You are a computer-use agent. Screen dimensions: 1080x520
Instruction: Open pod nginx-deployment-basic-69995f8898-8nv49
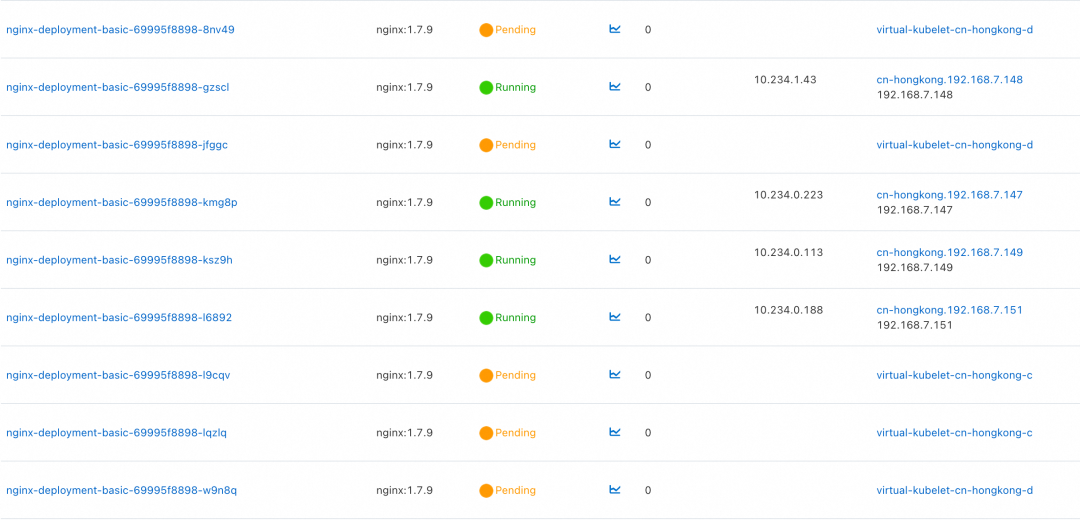tap(120, 30)
